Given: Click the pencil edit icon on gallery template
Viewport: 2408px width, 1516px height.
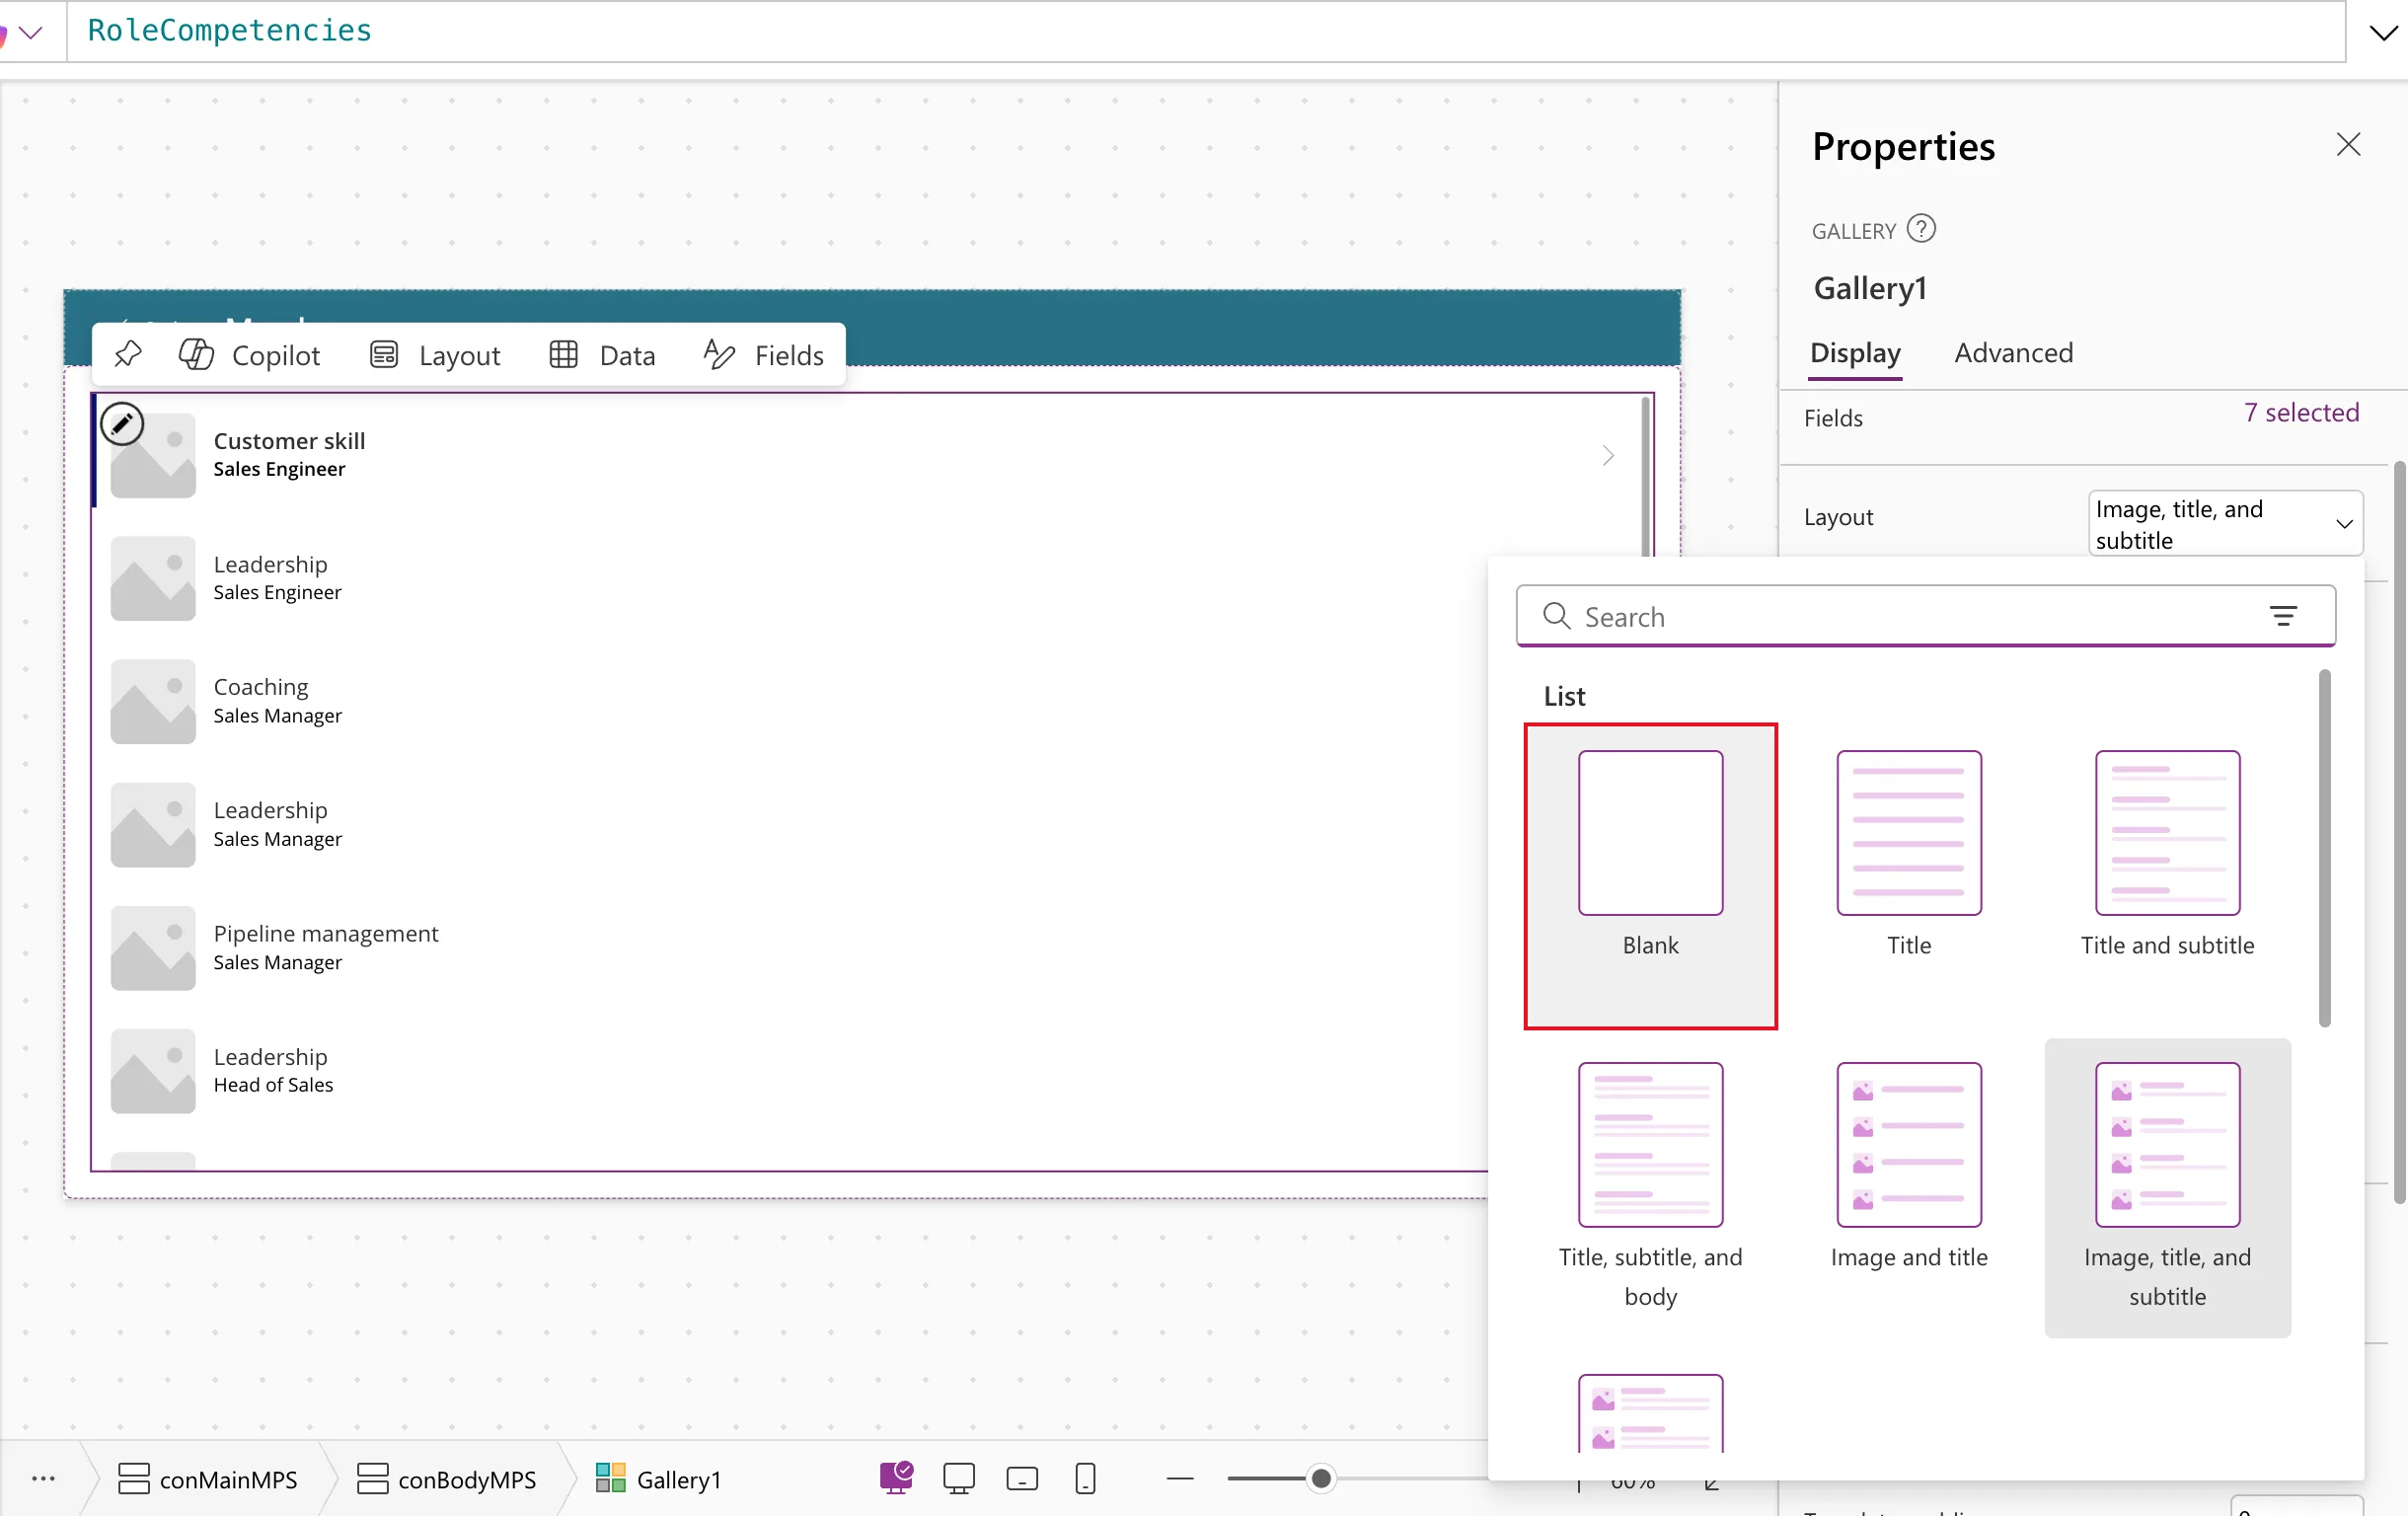Looking at the screenshot, I should click(122, 424).
